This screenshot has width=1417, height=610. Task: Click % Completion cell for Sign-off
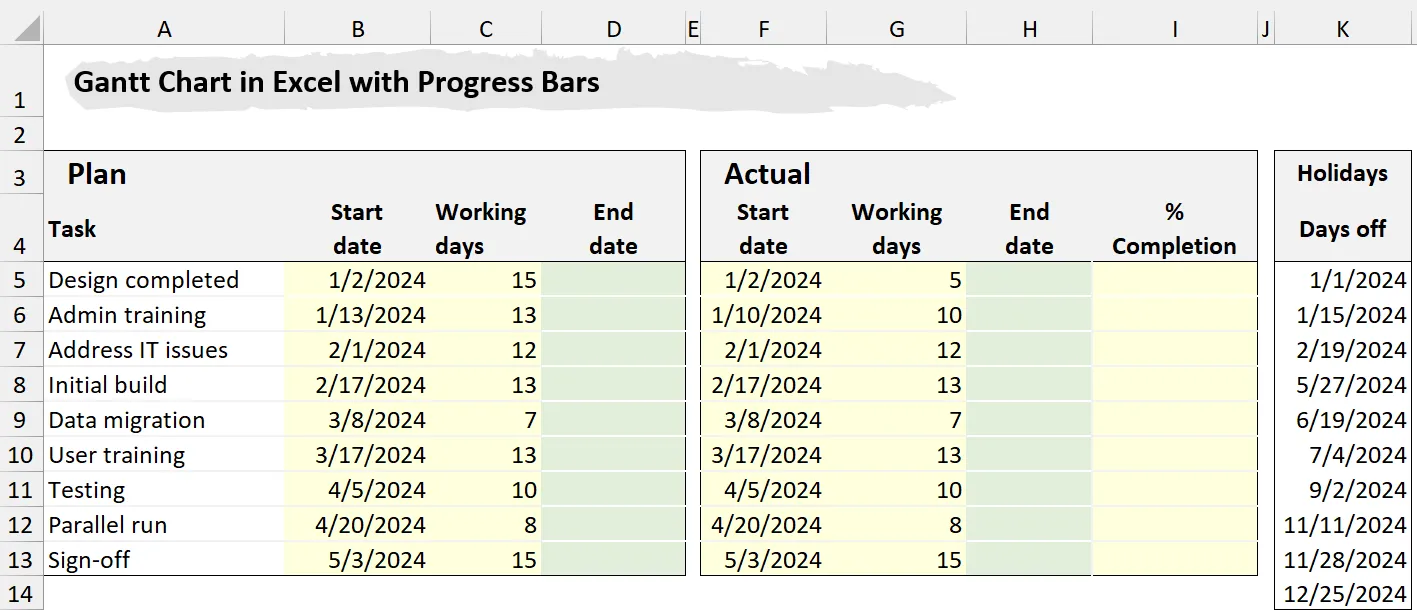(x=1174, y=560)
